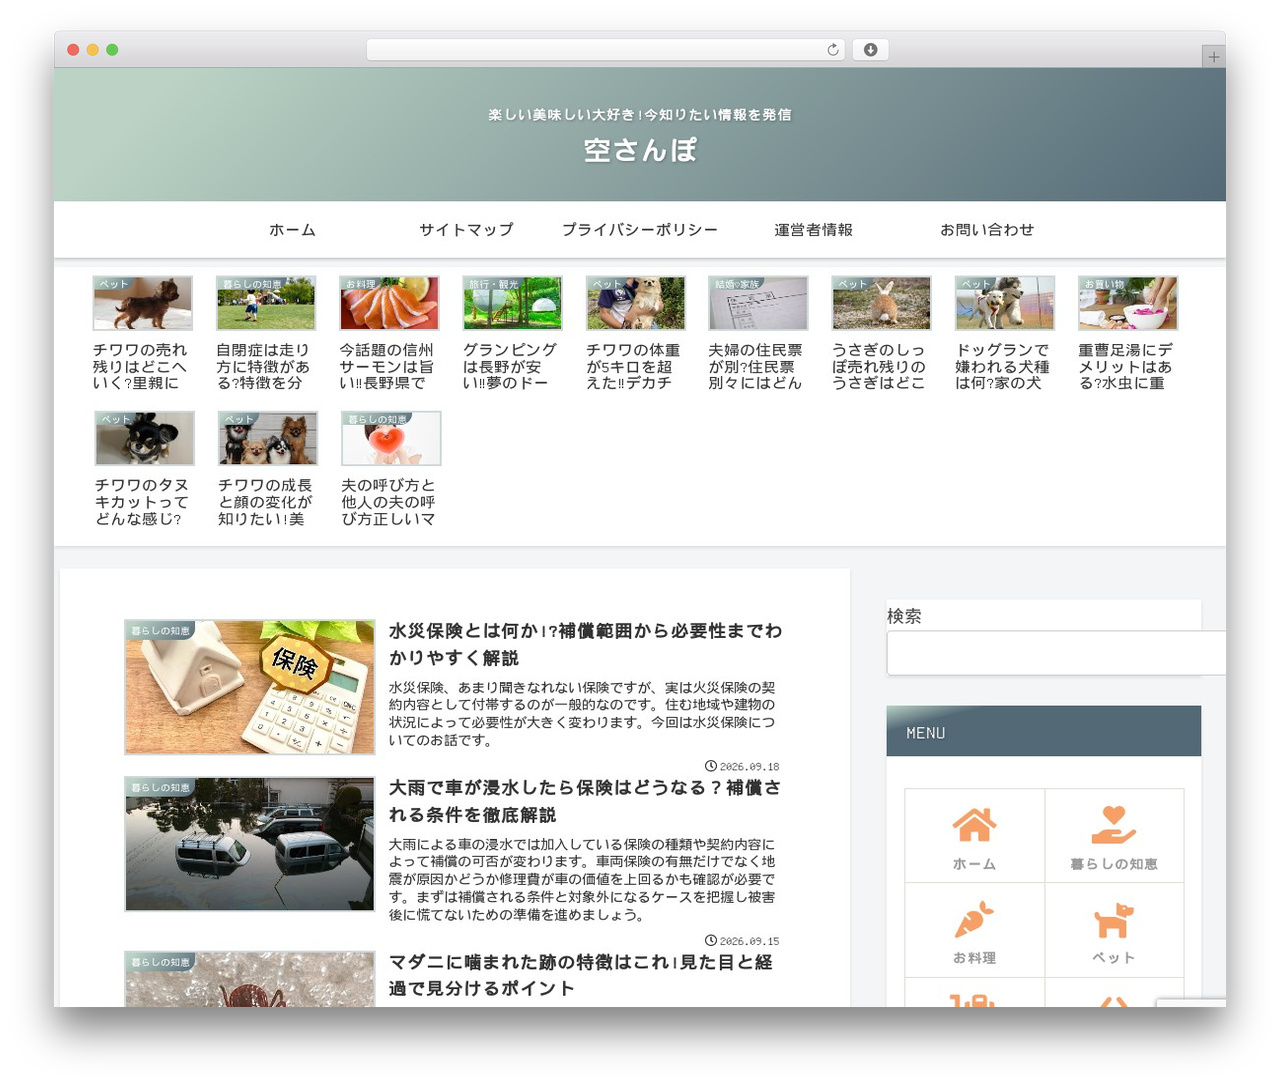Open チワワの成長と顔の変化 thumbnail
This screenshot has height=1084, width=1280.
268,438
